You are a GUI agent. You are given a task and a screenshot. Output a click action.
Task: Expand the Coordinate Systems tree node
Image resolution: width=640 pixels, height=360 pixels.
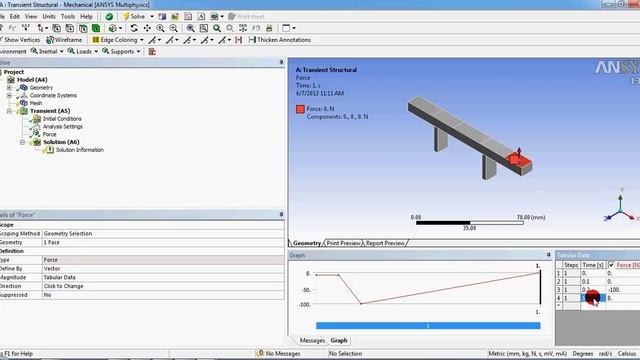(9, 96)
